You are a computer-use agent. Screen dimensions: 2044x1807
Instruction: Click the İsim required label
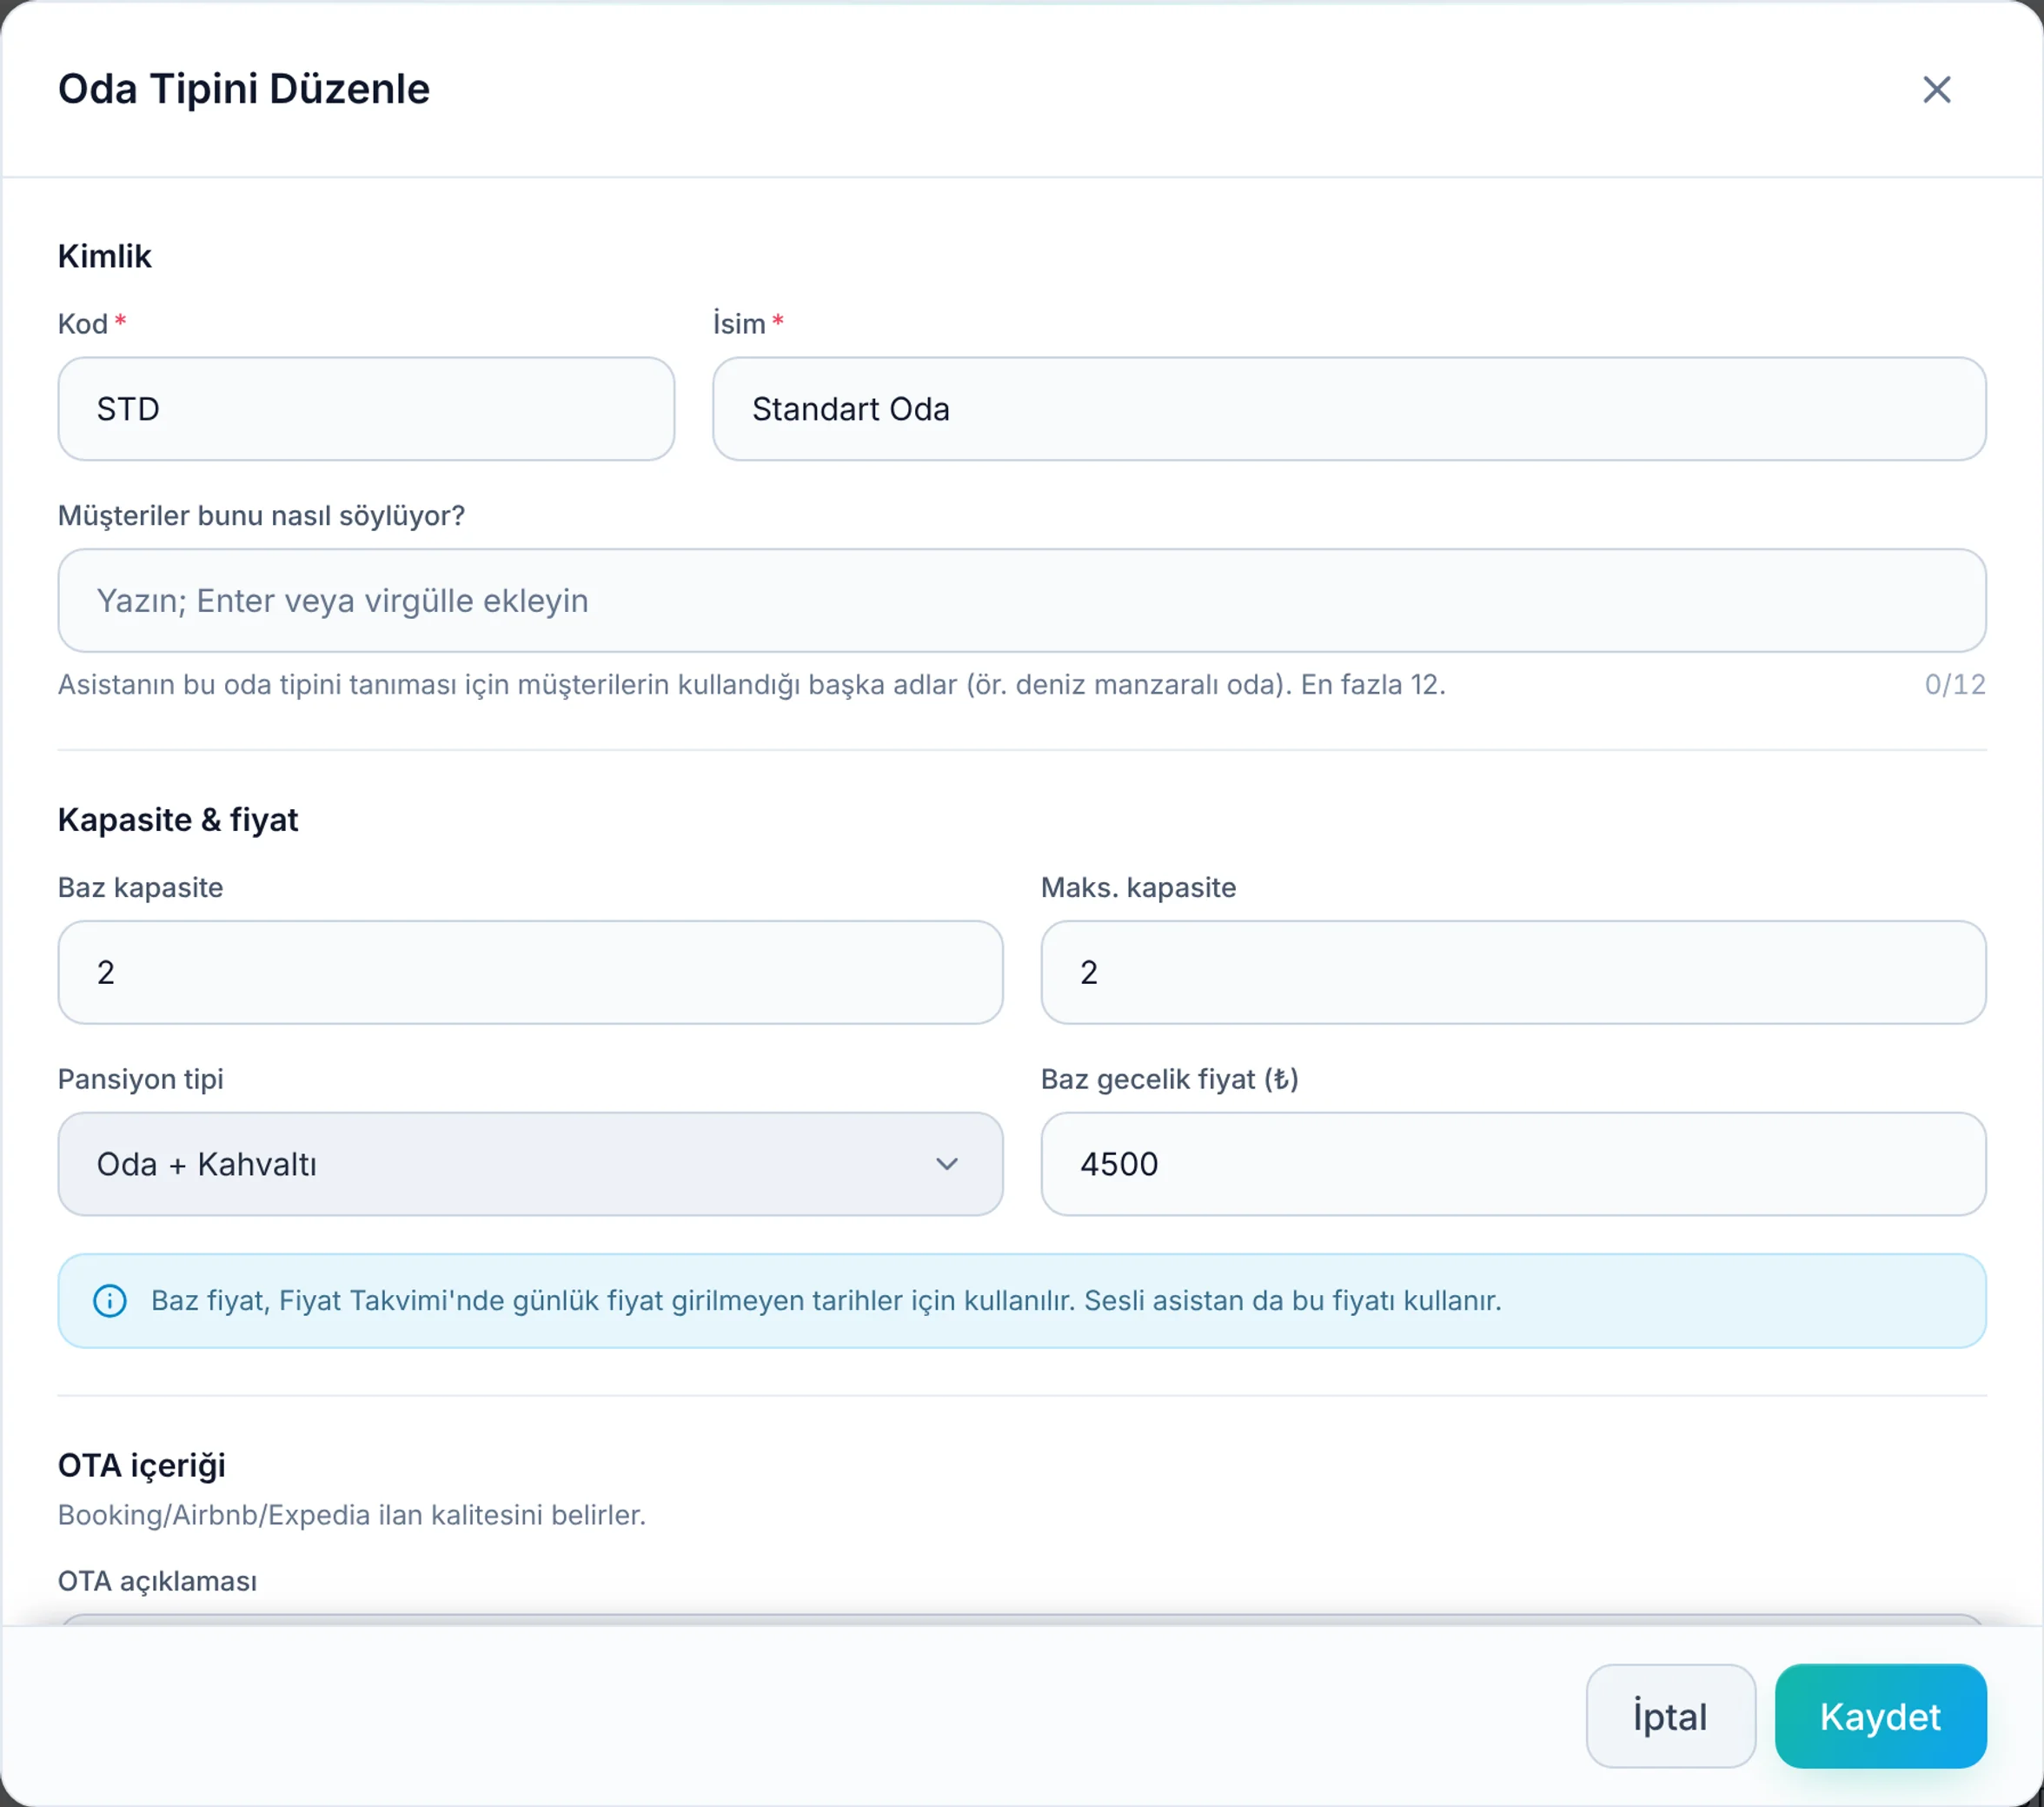click(x=748, y=324)
